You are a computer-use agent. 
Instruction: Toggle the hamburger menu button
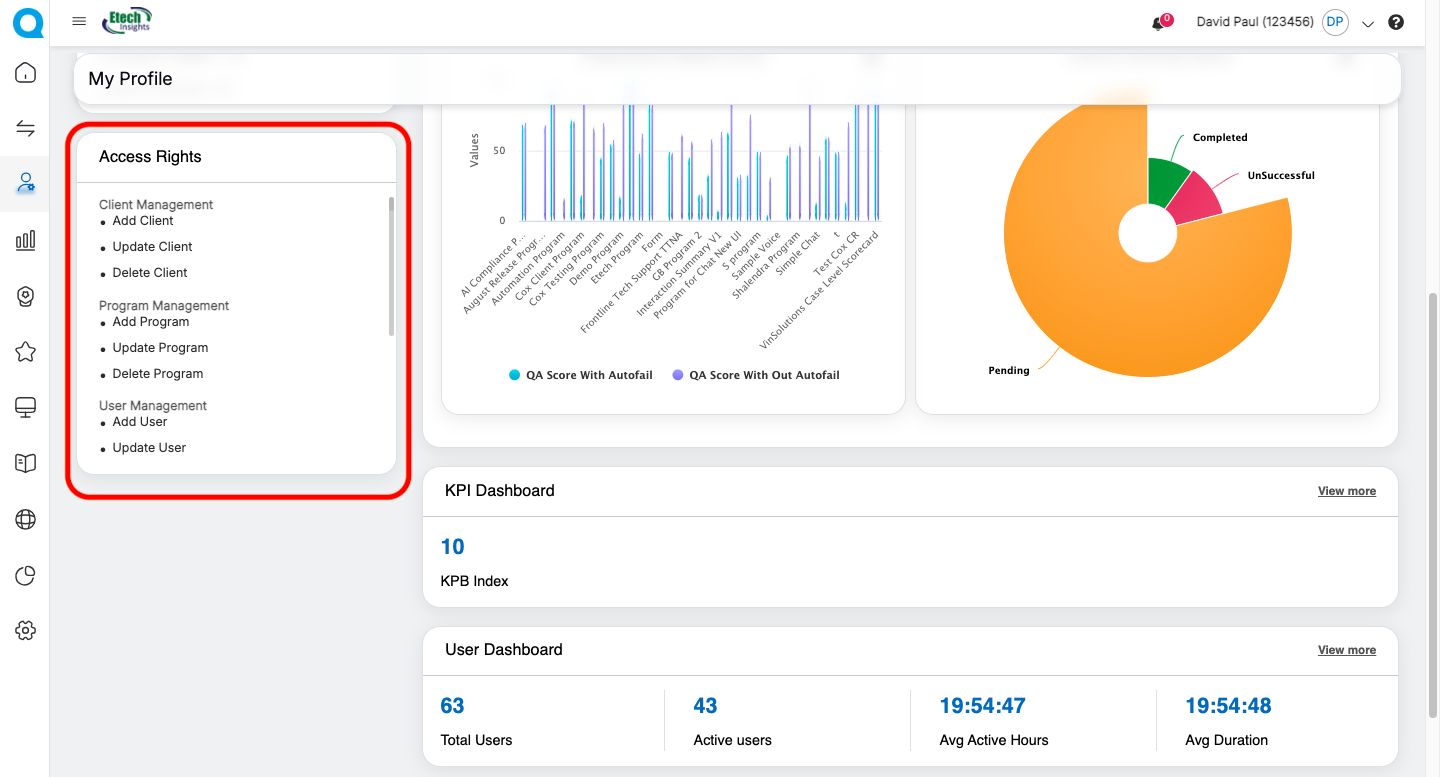[x=79, y=22]
